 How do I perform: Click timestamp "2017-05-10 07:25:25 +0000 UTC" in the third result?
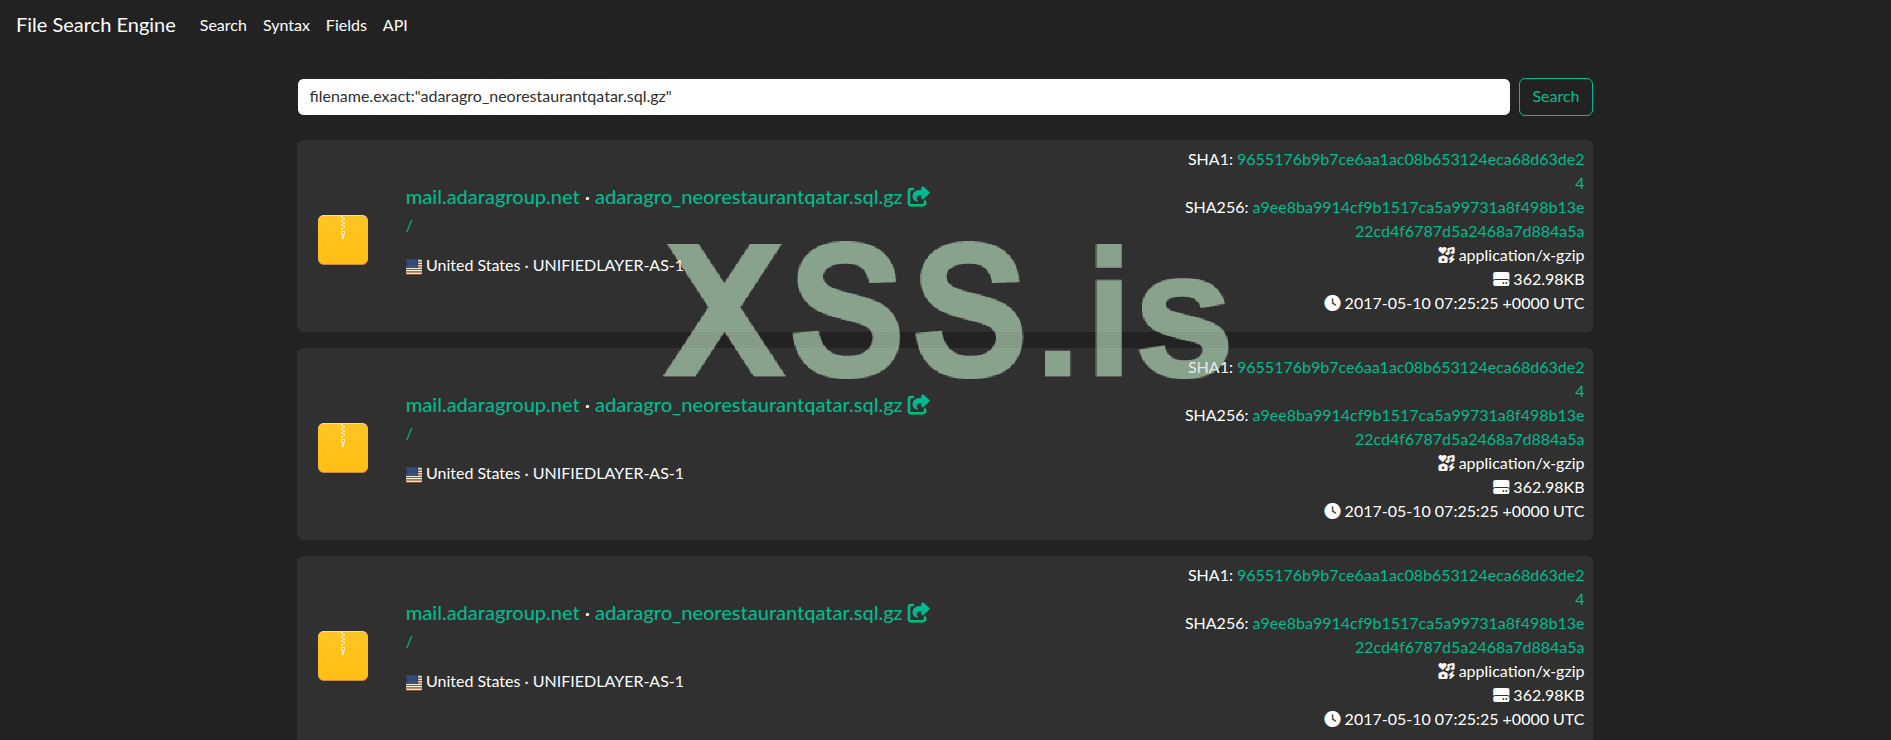pyautogui.click(x=1464, y=720)
